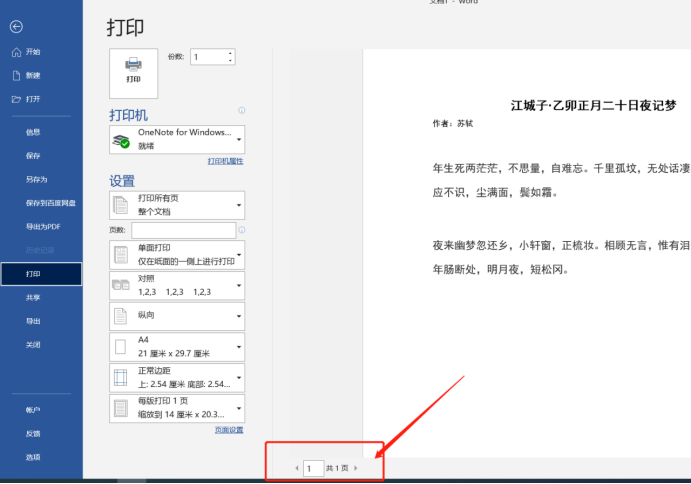This screenshot has height=484, width=691.
Task: Decrease copies with the down spinner
Action: pyautogui.click(x=230, y=61)
